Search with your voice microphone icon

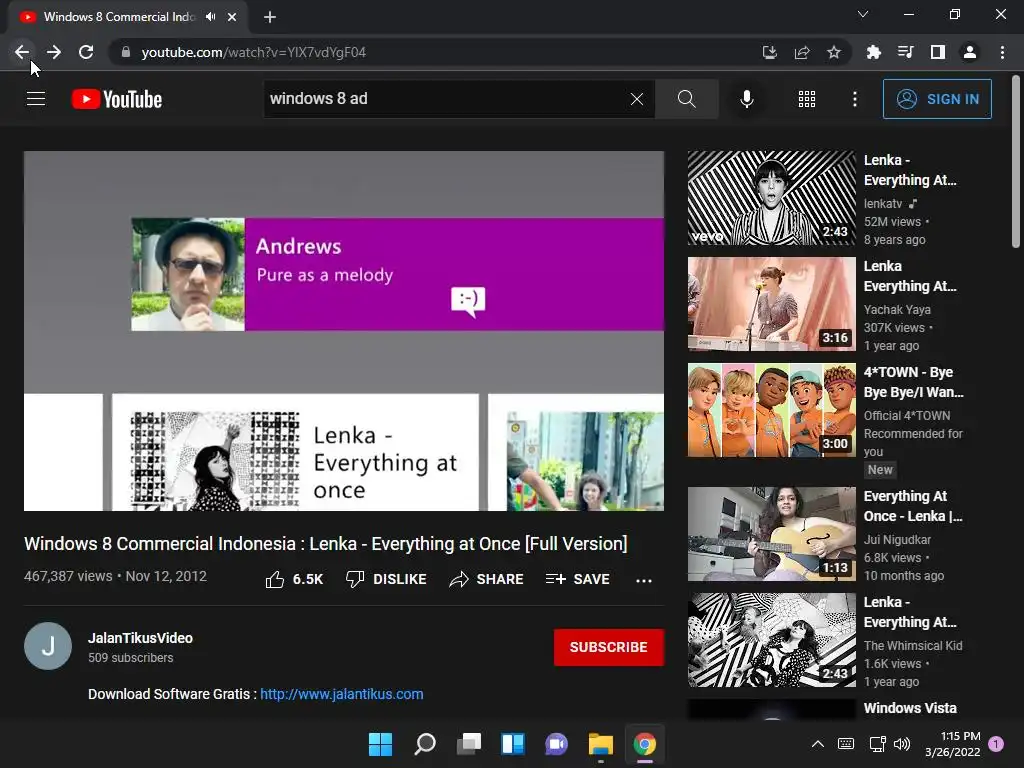tap(746, 99)
